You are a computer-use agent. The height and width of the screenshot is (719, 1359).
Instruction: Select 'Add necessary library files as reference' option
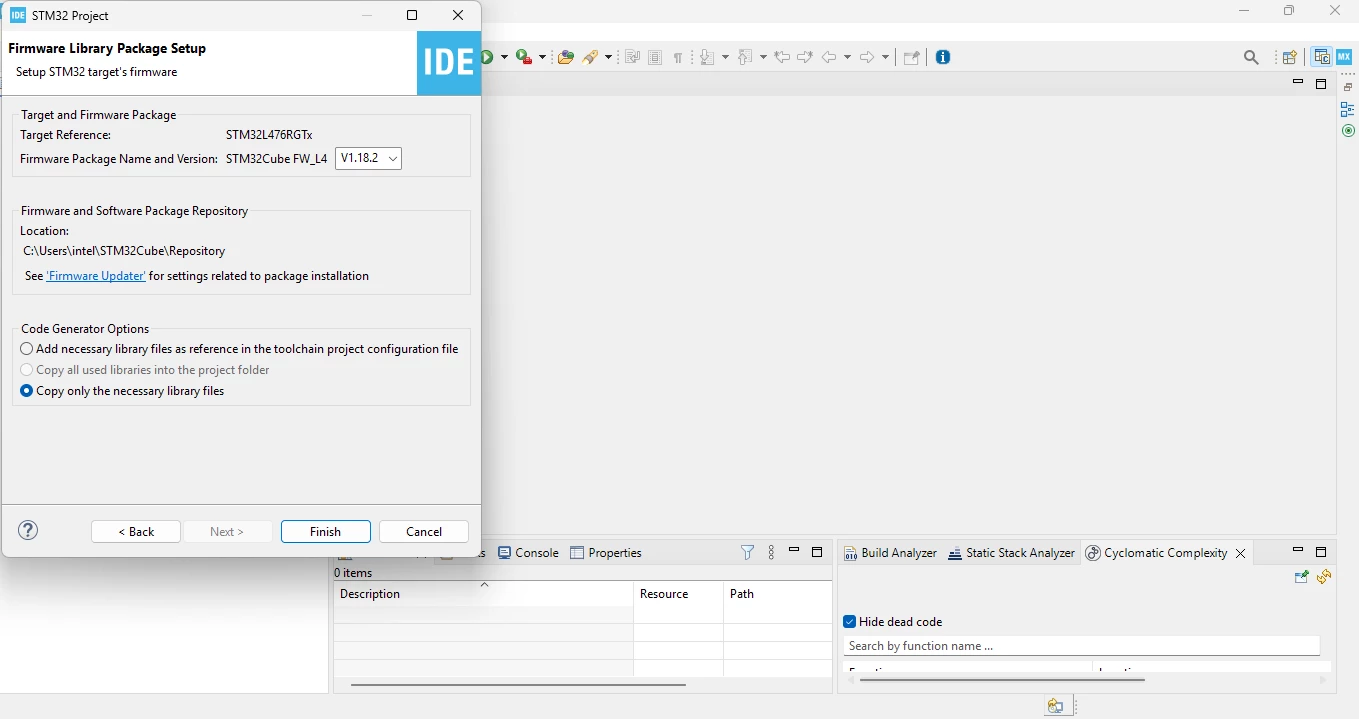coord(239,349)
